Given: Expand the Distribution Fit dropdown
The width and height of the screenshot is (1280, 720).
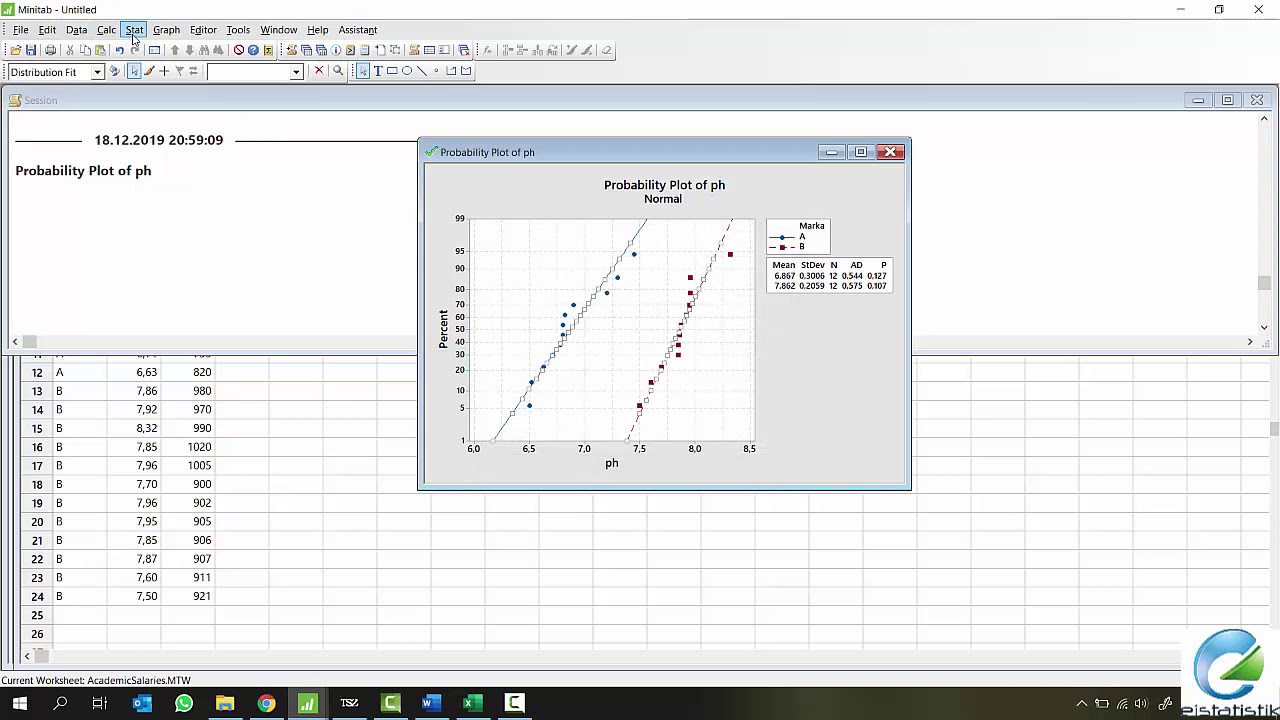Looking at the screenshot, I should 97,72.
